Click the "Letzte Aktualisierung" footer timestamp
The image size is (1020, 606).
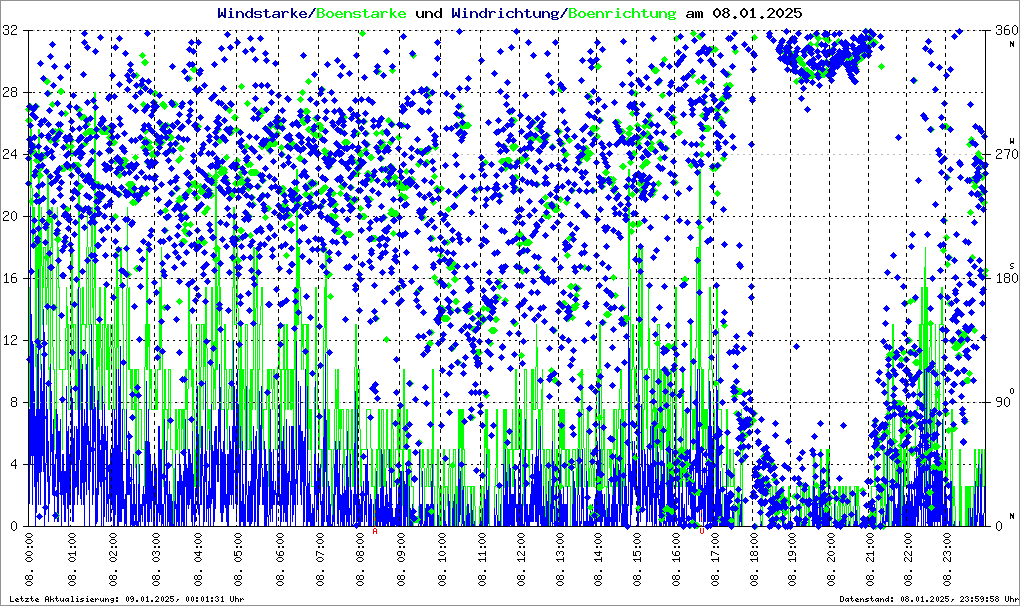pos(127,599)
